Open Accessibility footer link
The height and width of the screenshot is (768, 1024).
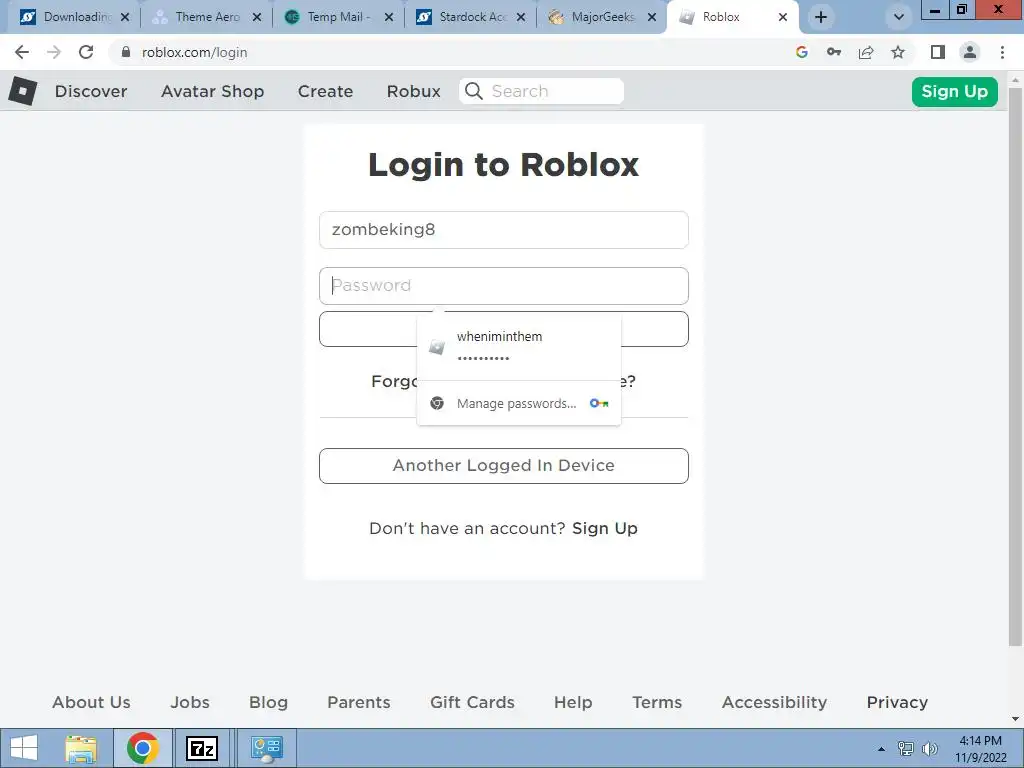click(775, 702)
